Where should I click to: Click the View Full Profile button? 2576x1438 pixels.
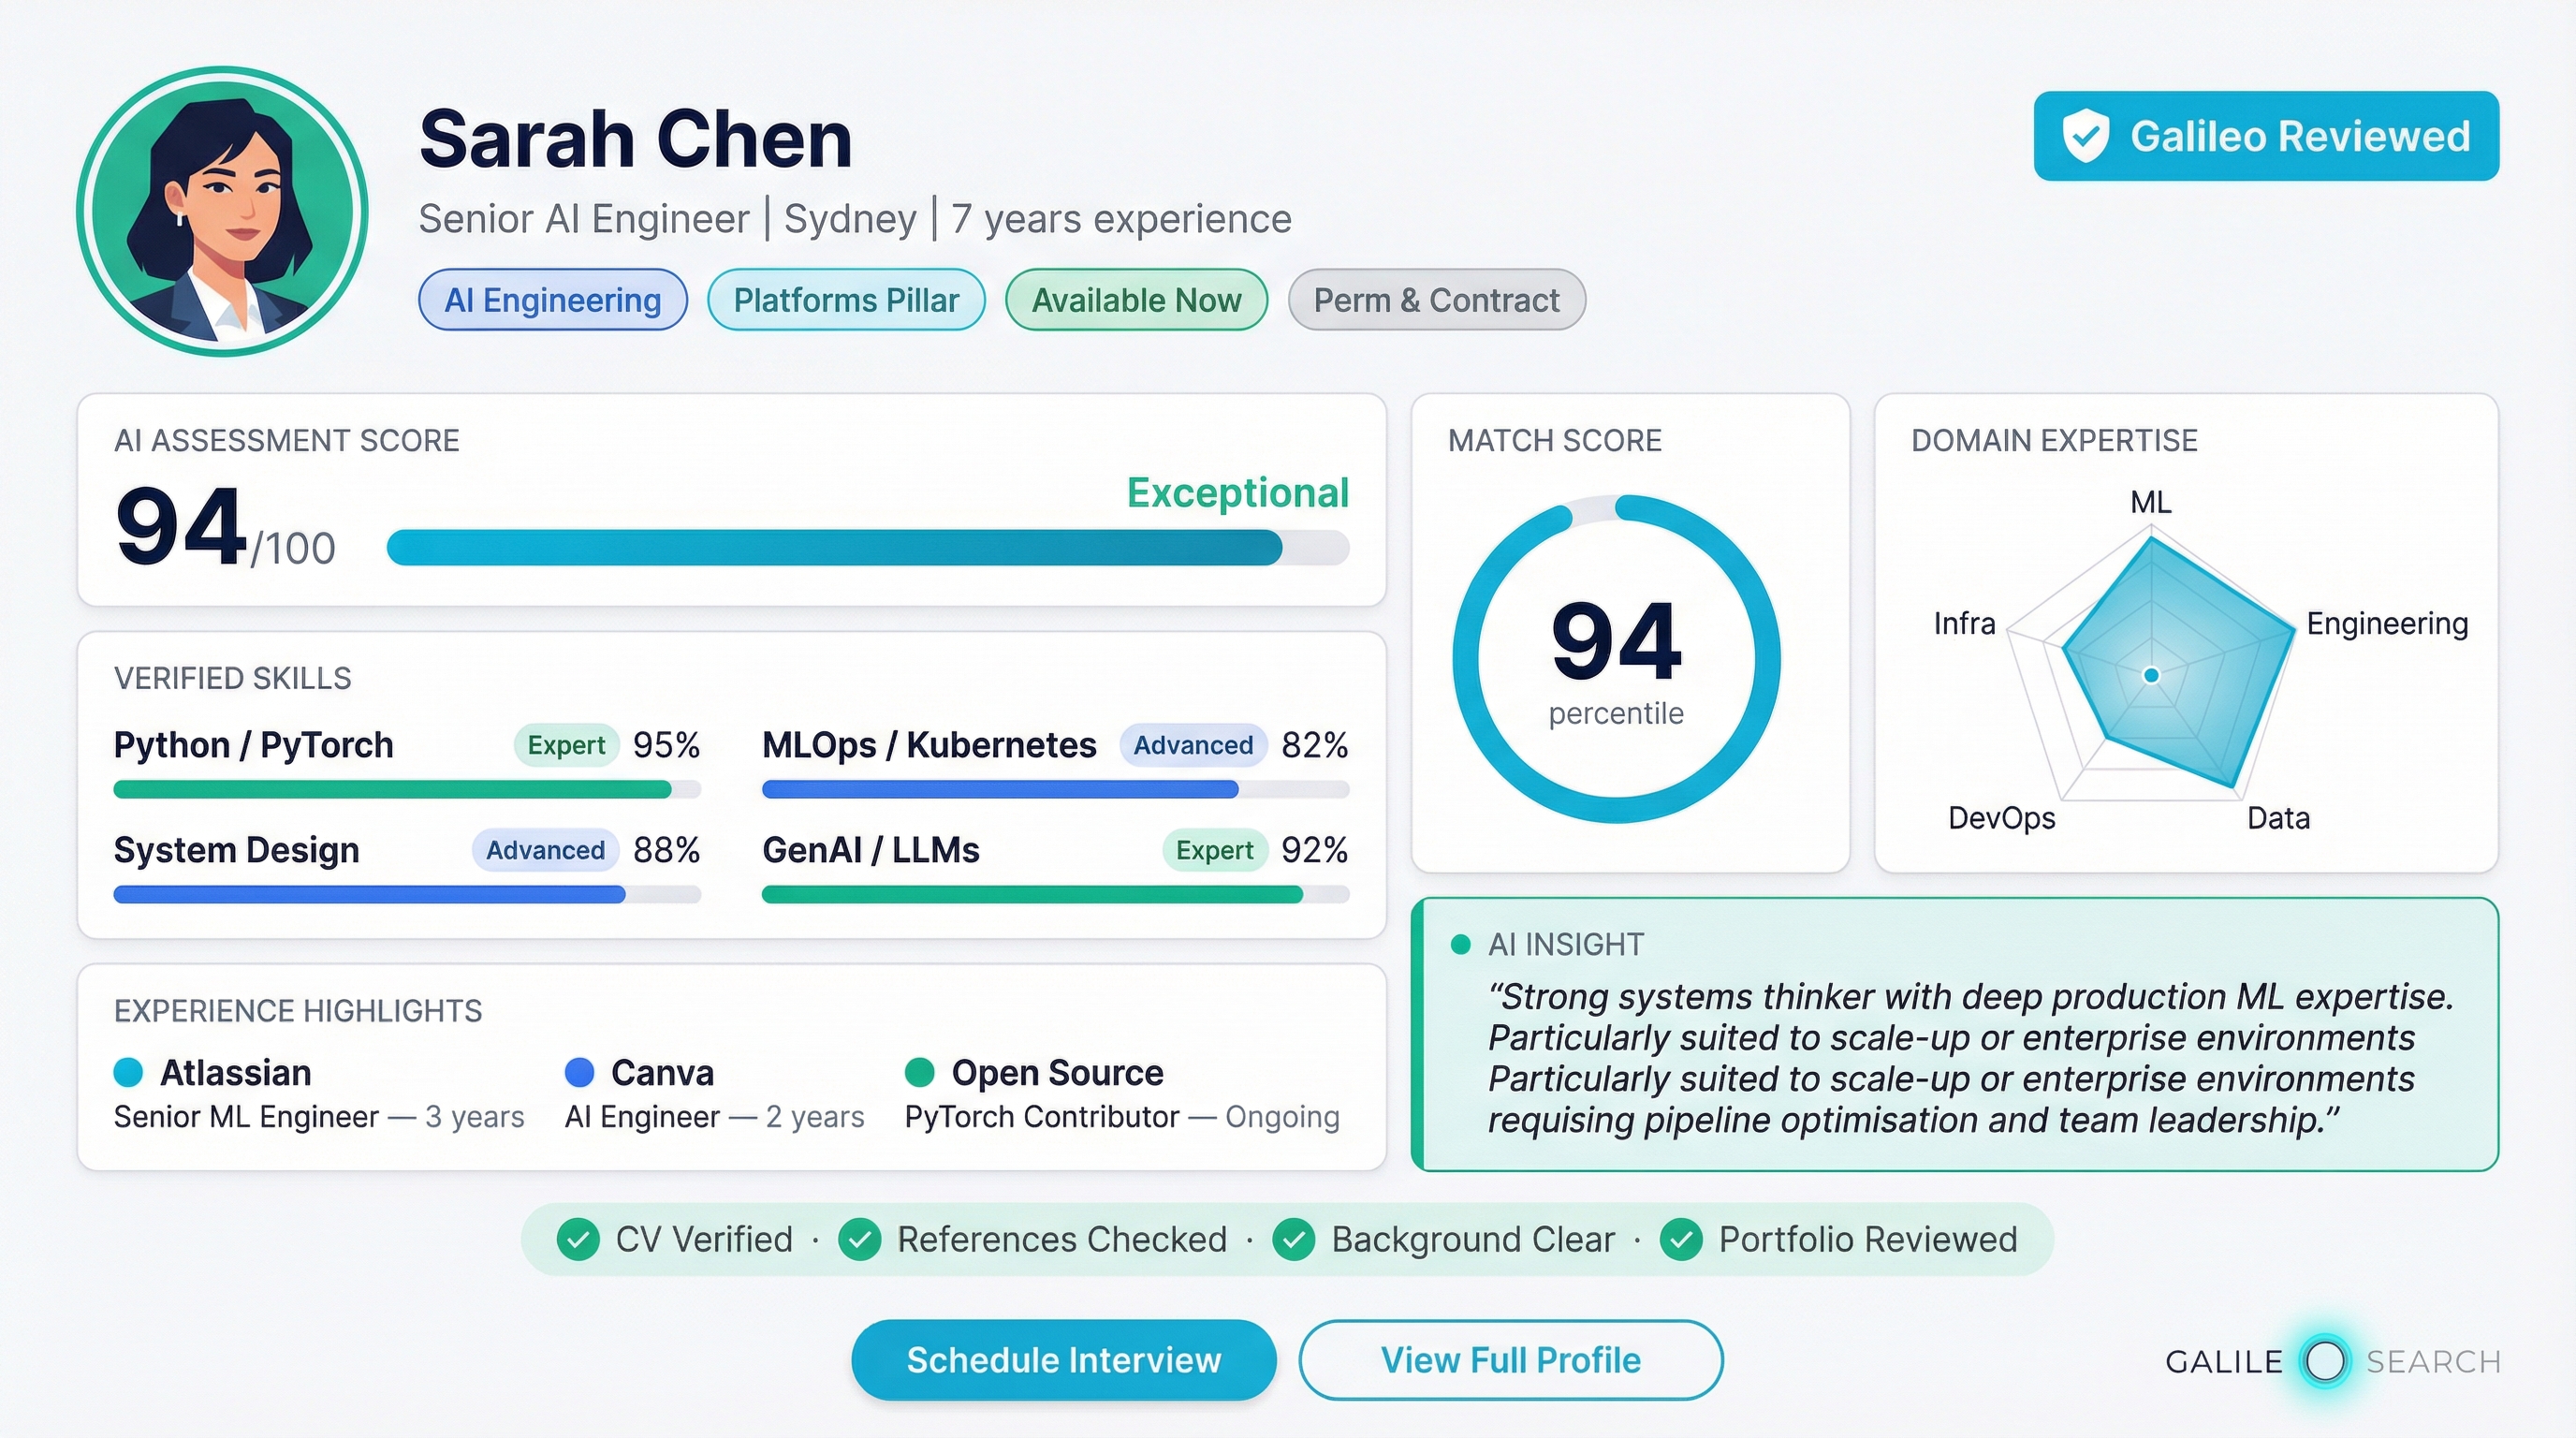(x=1510, y=1360)
